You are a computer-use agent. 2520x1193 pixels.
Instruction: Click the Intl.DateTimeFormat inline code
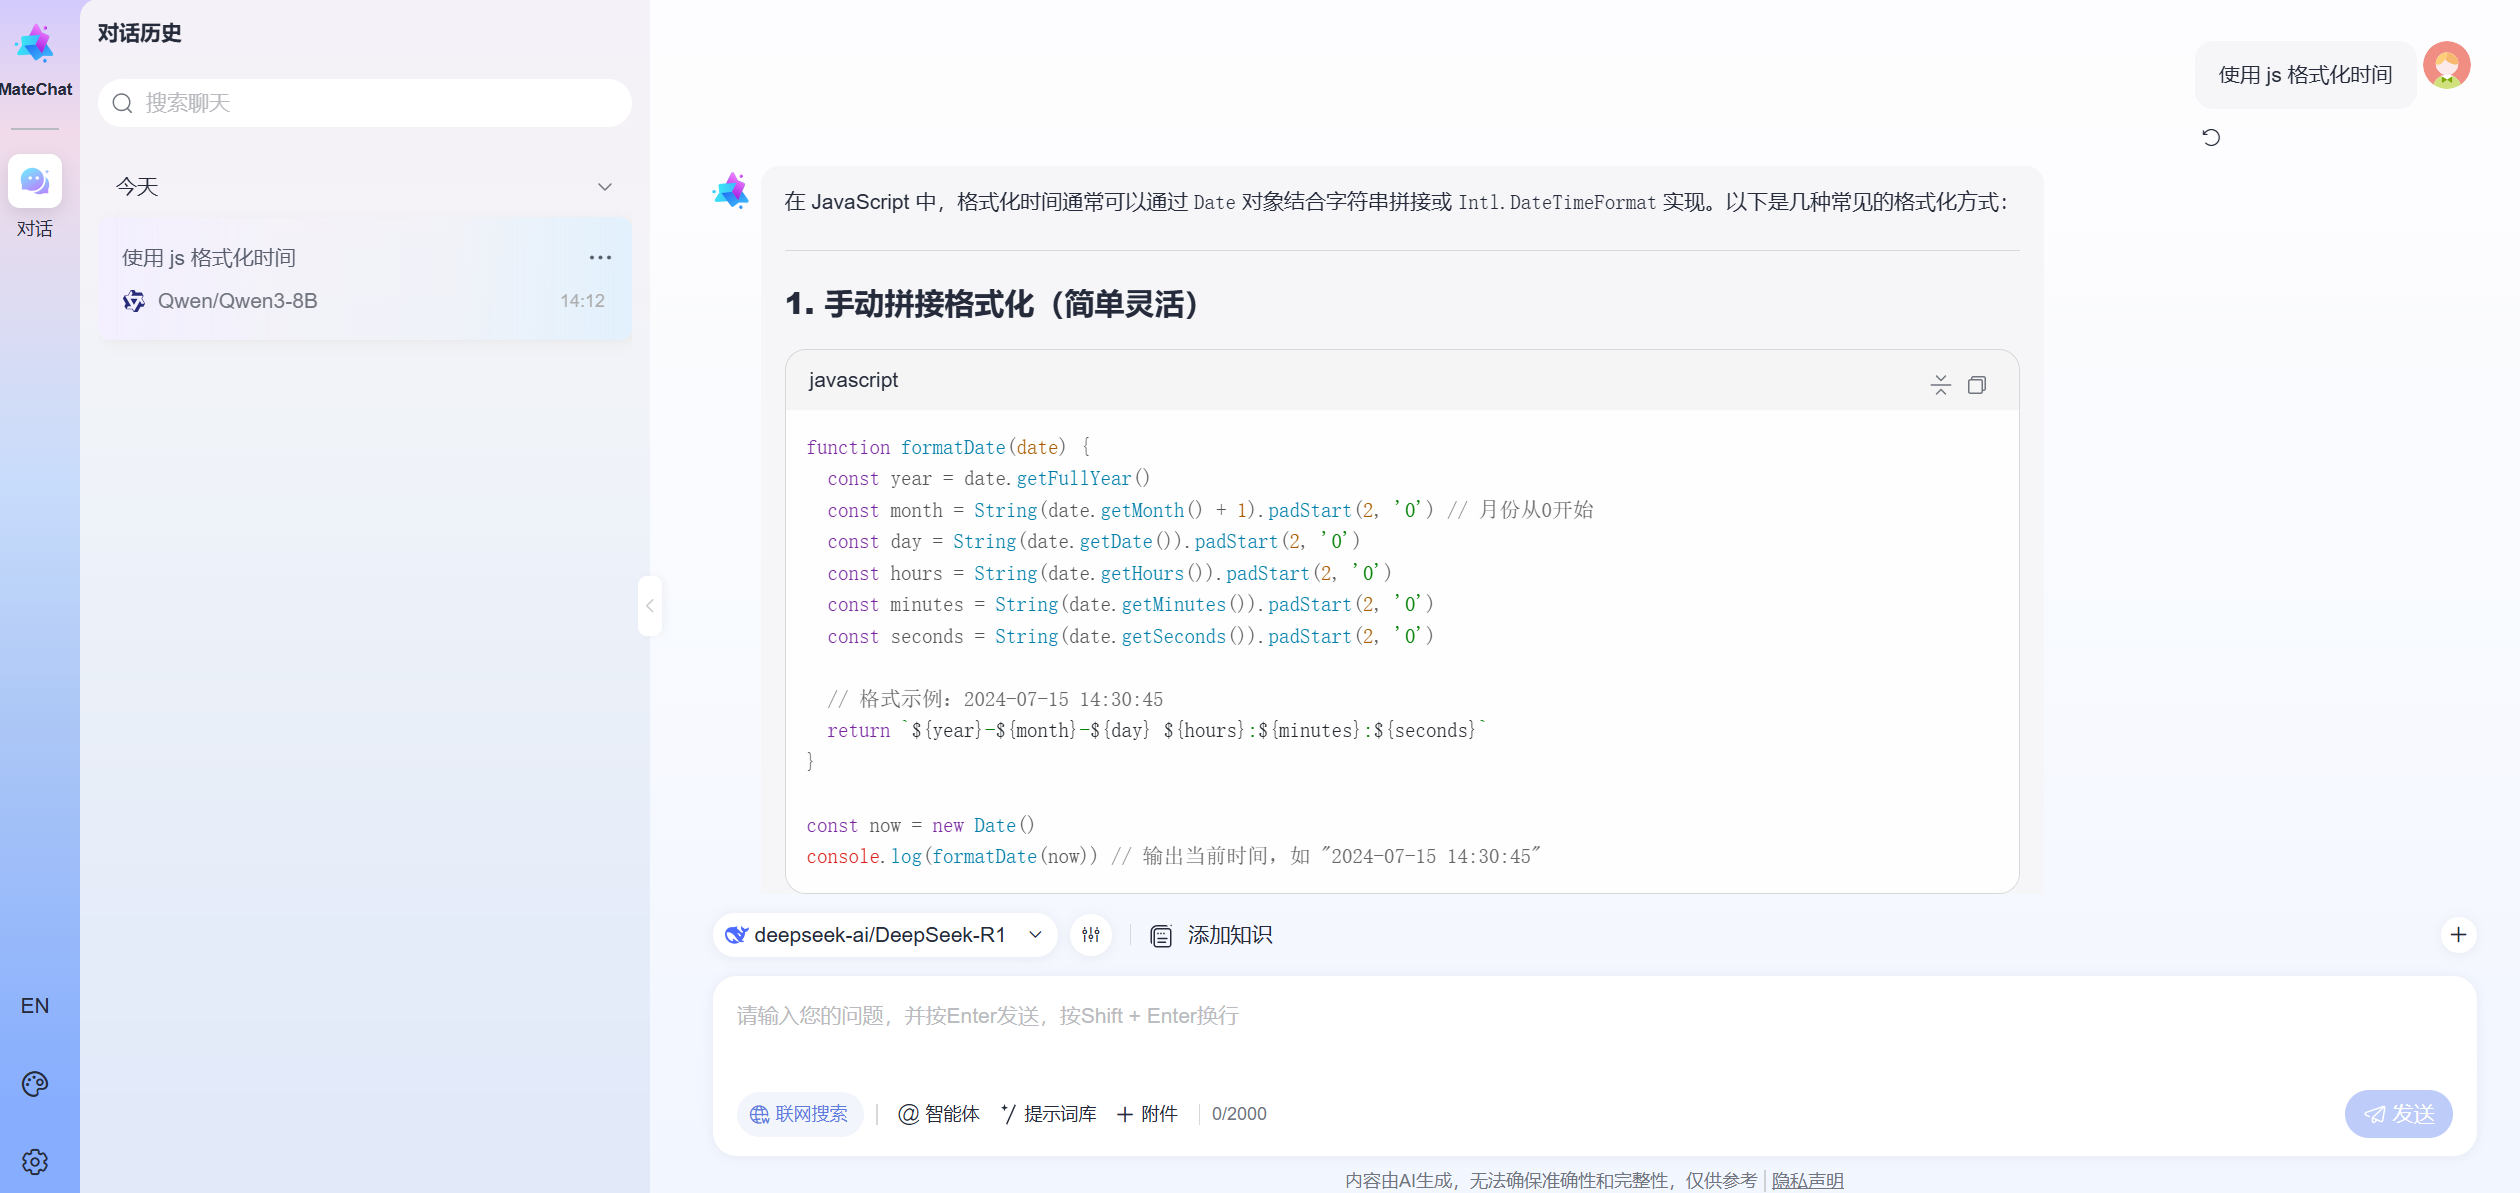coord(1557,202)
